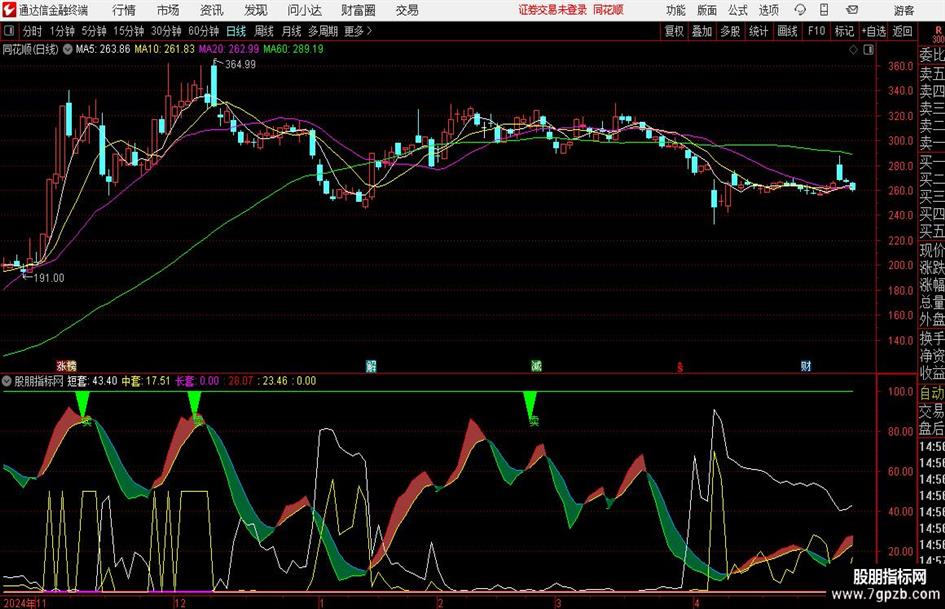
Task: Open the 选项 menu
Action: click(769, 10)
